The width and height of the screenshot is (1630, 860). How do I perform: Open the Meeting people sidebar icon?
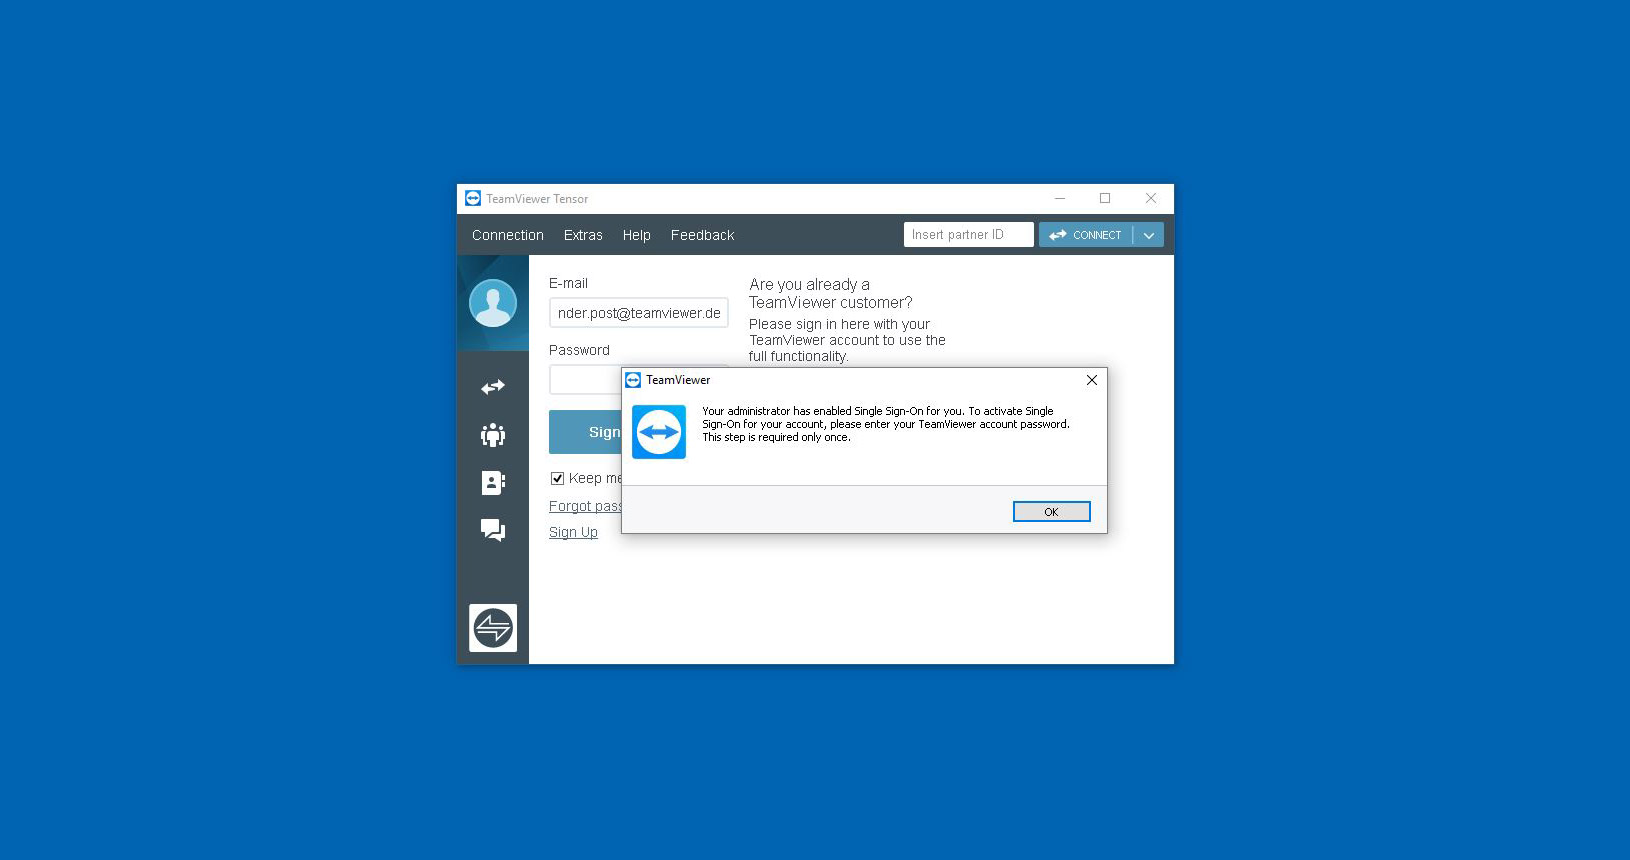(x=493, y=435)
